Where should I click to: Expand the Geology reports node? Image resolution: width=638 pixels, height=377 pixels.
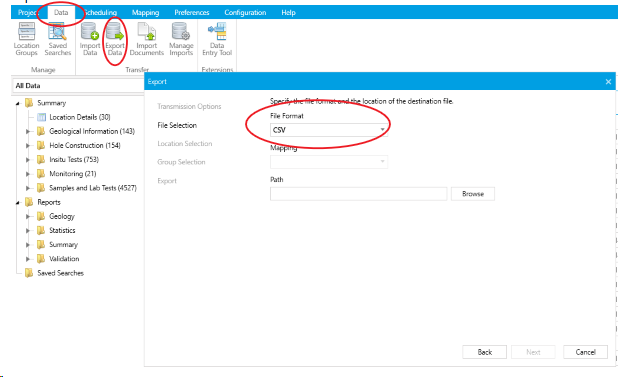[x=28, y=216]
